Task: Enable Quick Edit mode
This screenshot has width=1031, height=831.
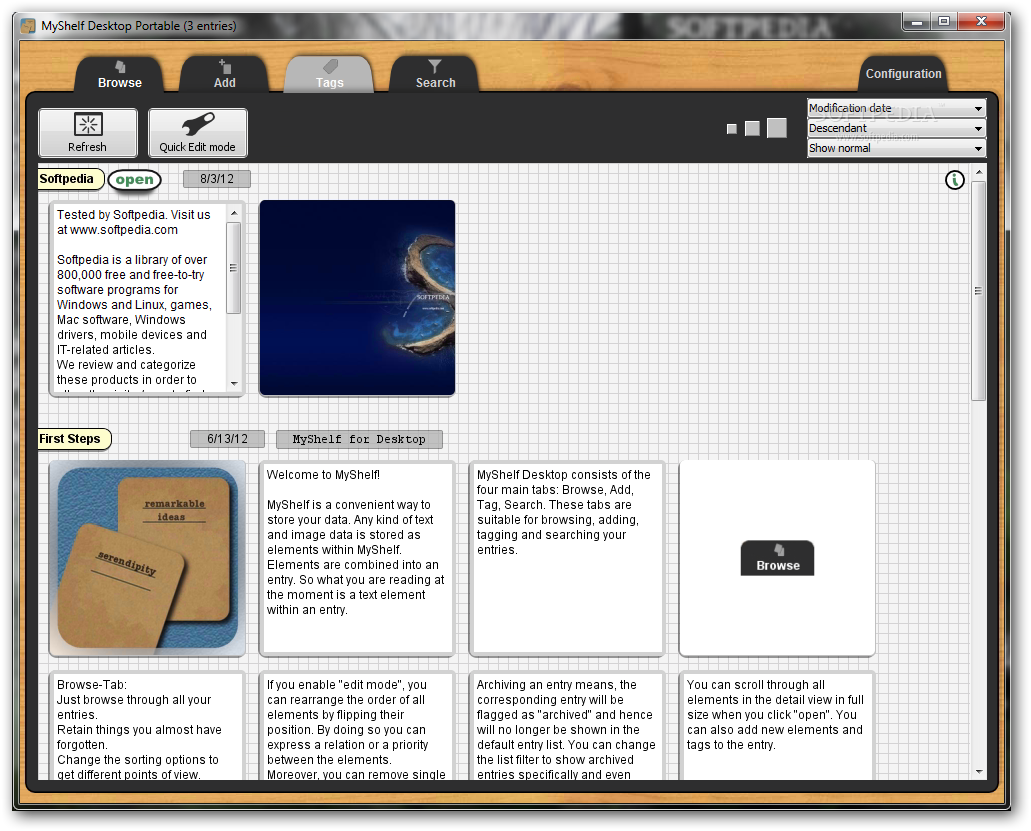Action: [x=198, y=133]
